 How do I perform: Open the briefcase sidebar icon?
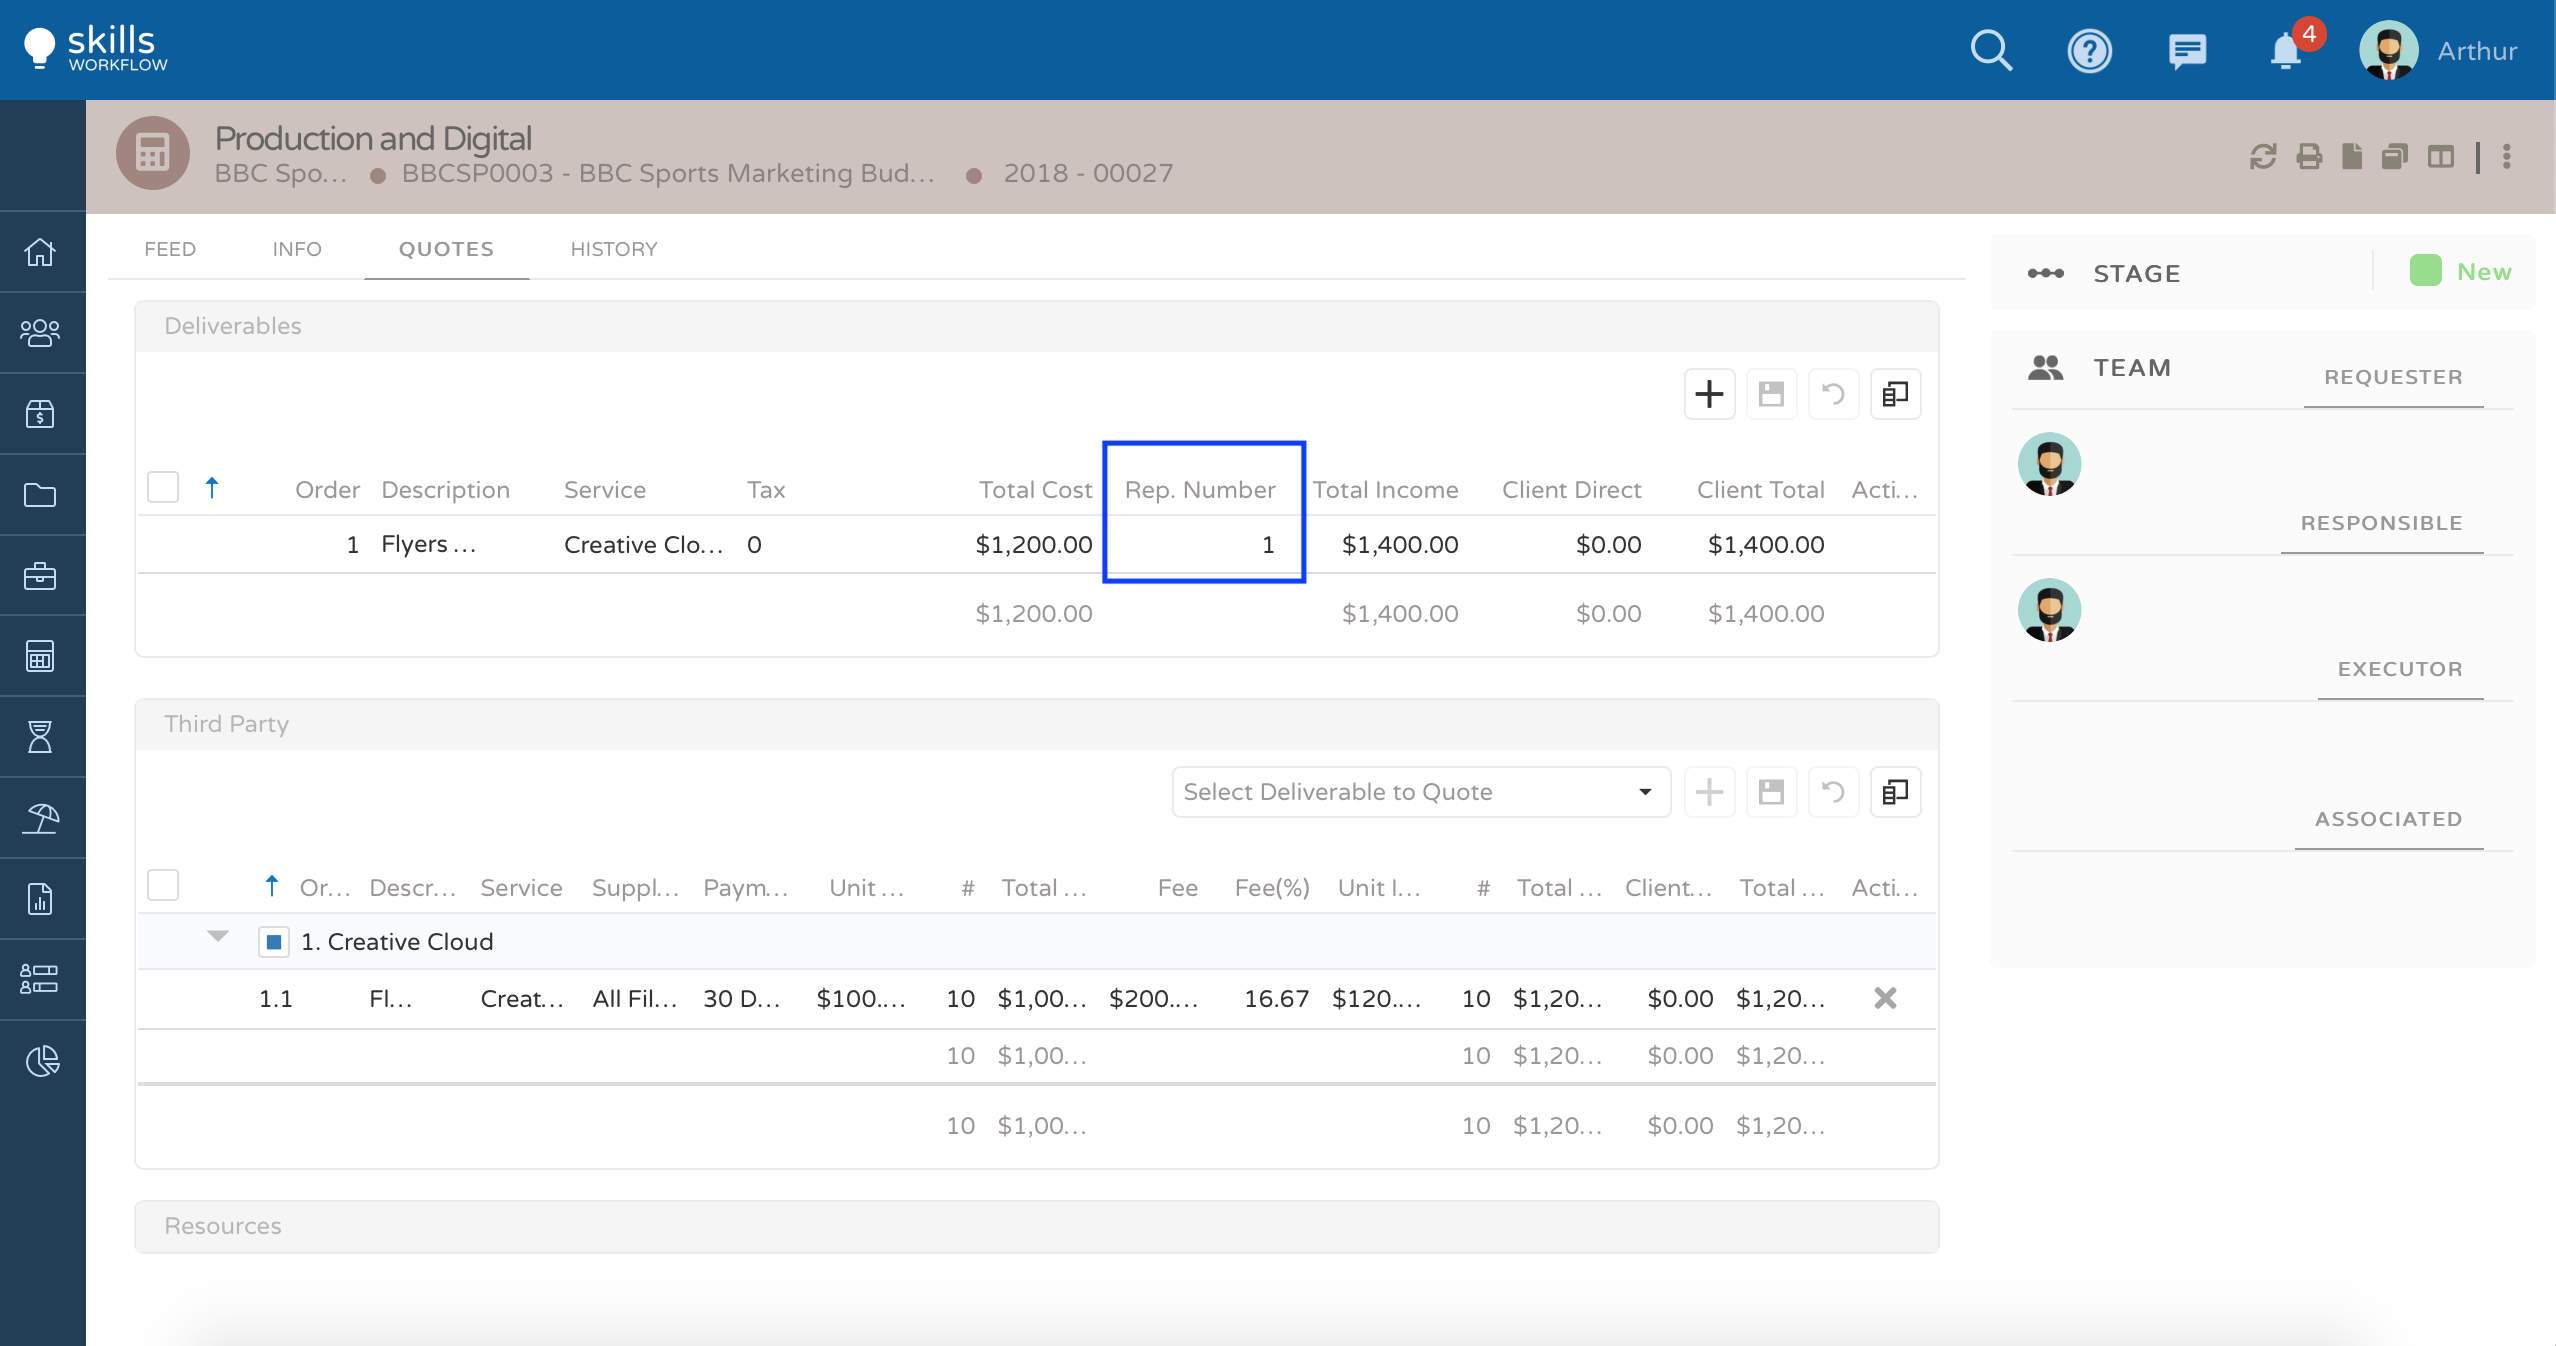pyautogui.click(x=40, y=575)
